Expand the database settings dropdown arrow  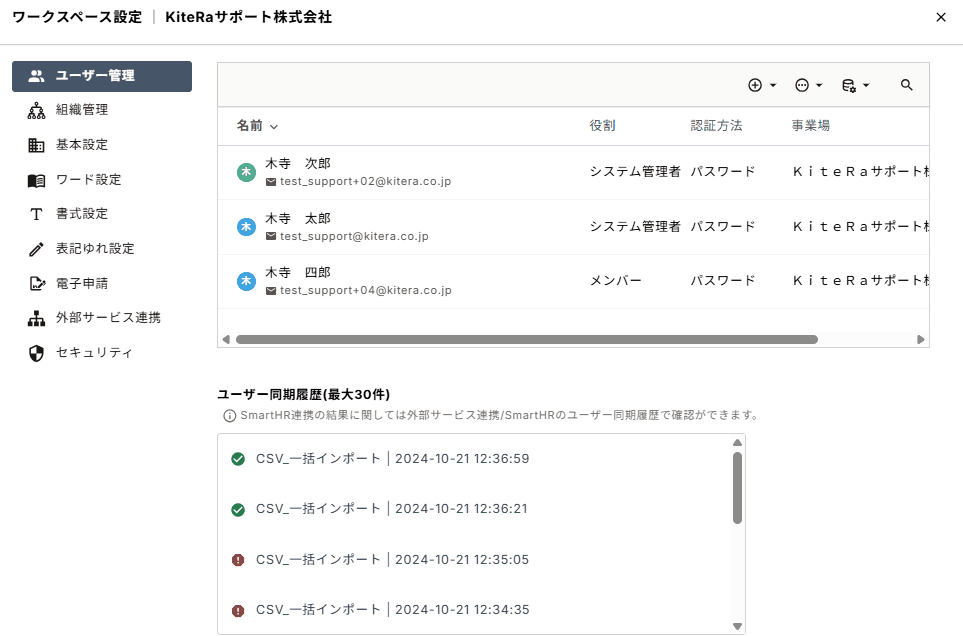(866, 85)
